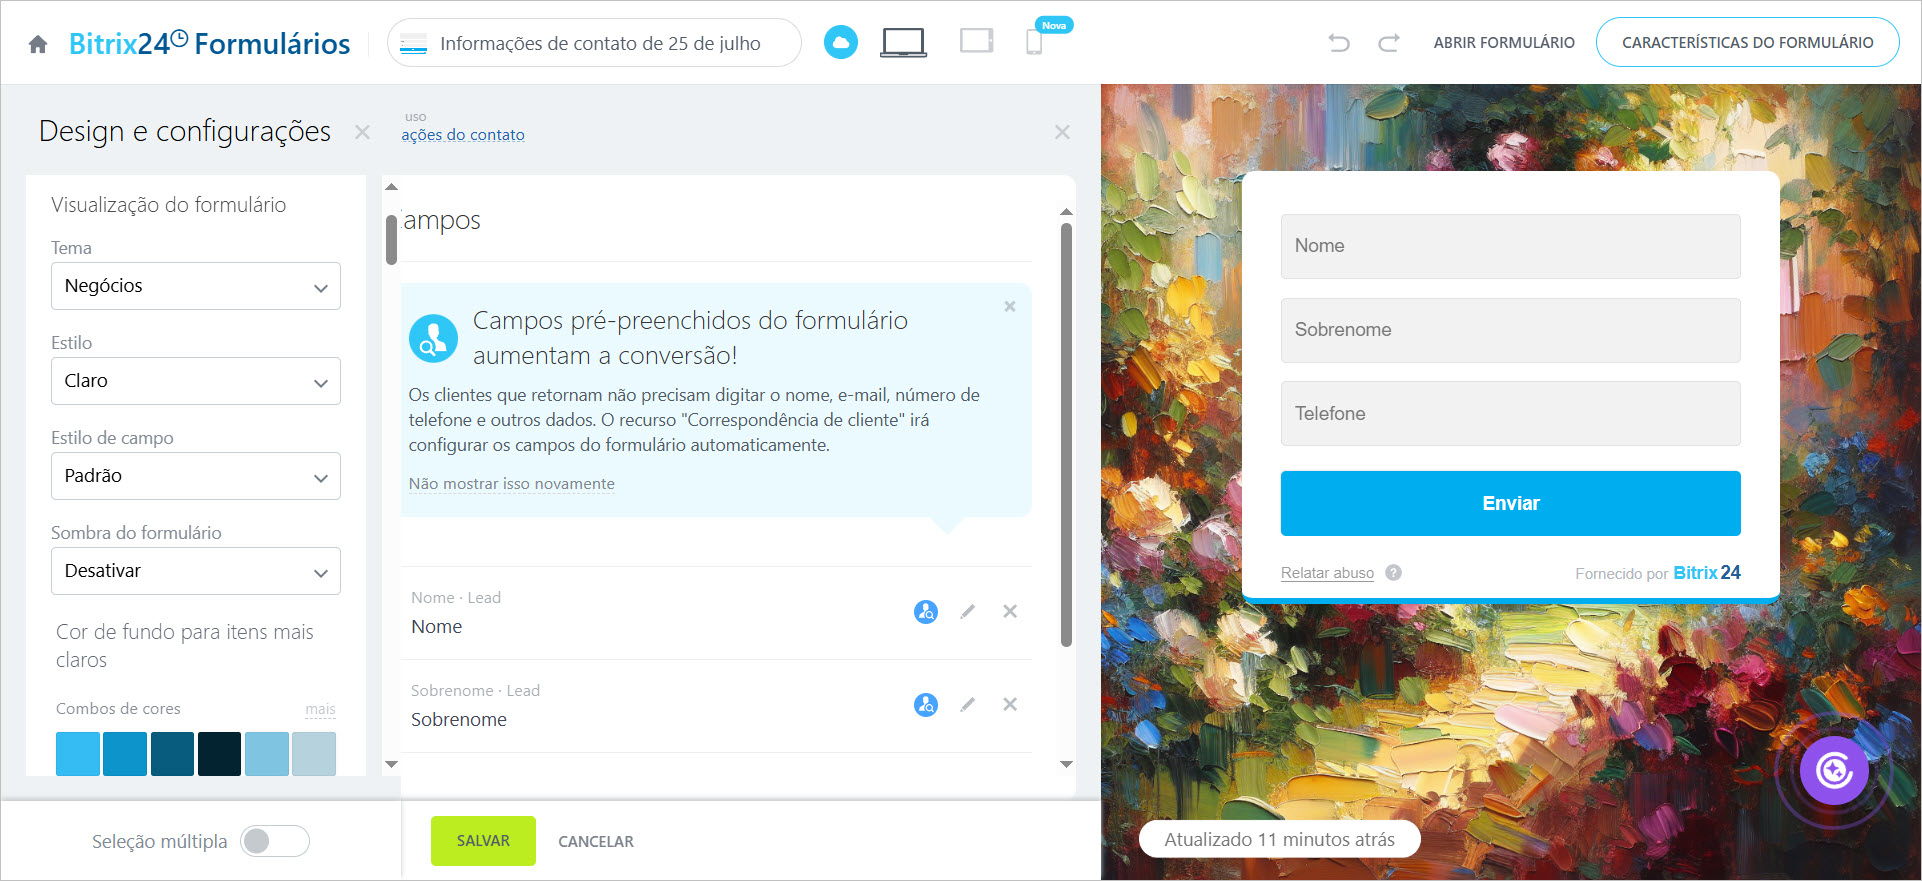
Task: Open CARACTERÍSTICAS DO FORMULÁRIO
Action: tap(1747, 42)
